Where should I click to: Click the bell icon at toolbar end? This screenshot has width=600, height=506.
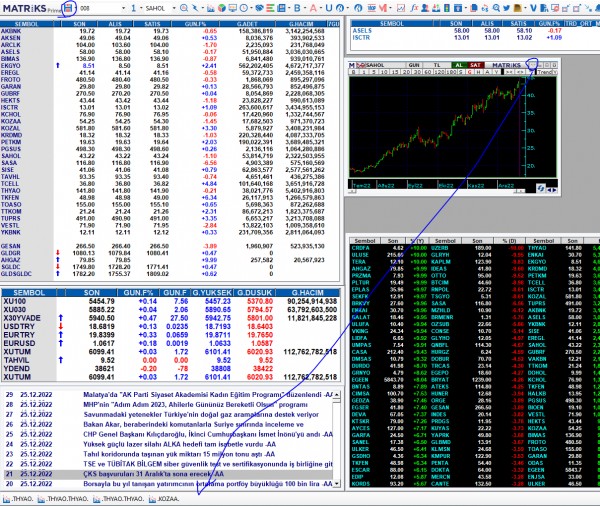tap(597, 8)
